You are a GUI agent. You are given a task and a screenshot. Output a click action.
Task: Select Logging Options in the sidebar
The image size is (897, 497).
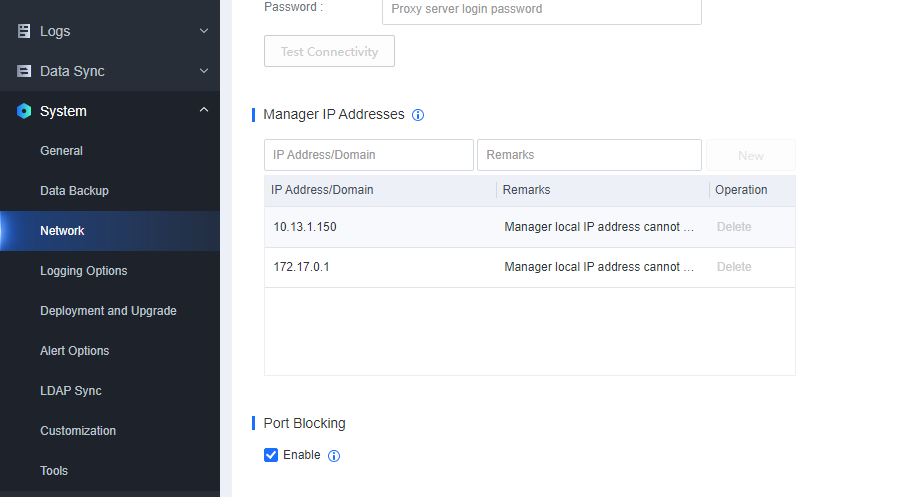pos(83,271)
